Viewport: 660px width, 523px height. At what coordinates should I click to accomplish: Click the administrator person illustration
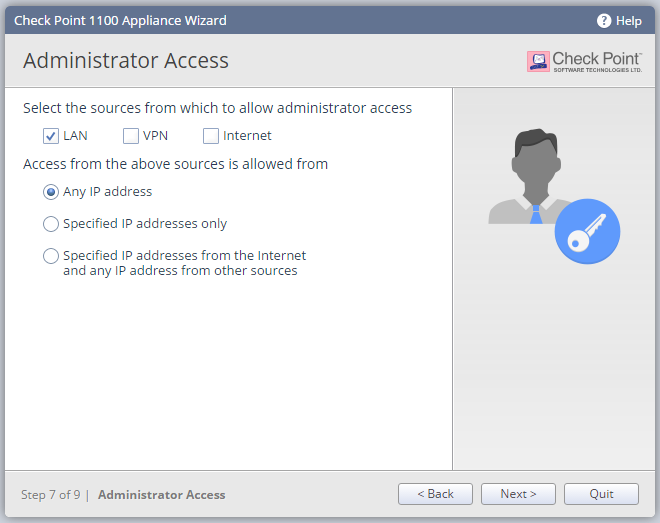(531, 176)
